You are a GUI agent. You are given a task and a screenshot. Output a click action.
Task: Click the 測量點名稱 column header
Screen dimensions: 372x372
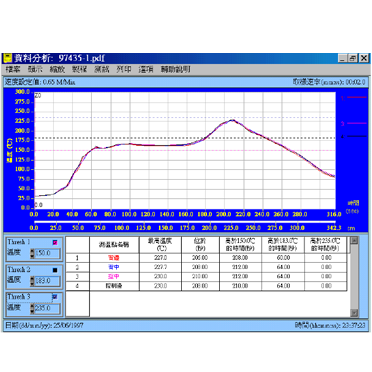(x=114, y=245)
